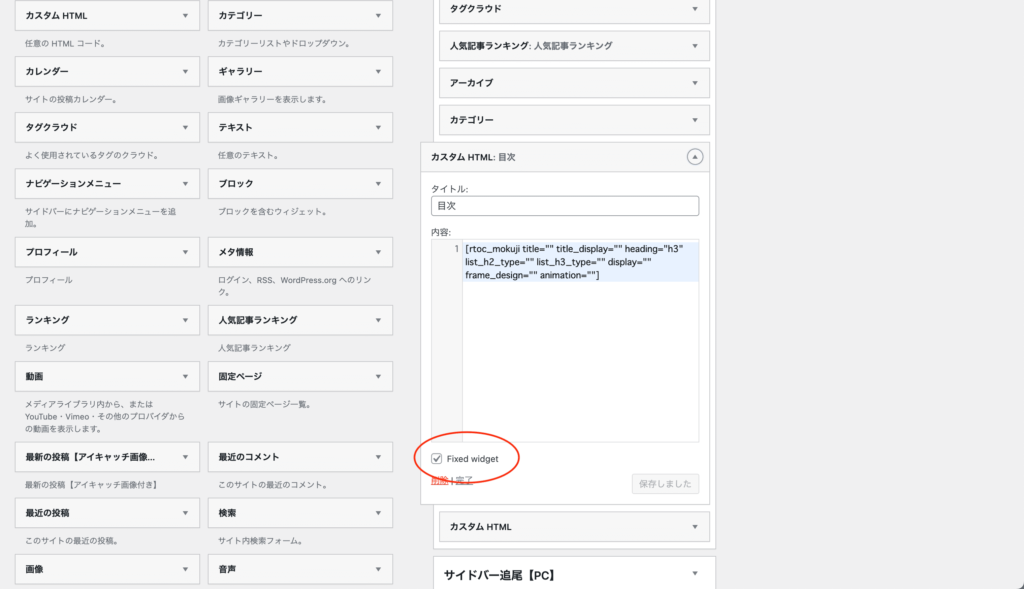Screen dimensions: 1024x589
Task: Expand the collapsed カスタム HTML sidebar widget
Action: coord(694,527)
